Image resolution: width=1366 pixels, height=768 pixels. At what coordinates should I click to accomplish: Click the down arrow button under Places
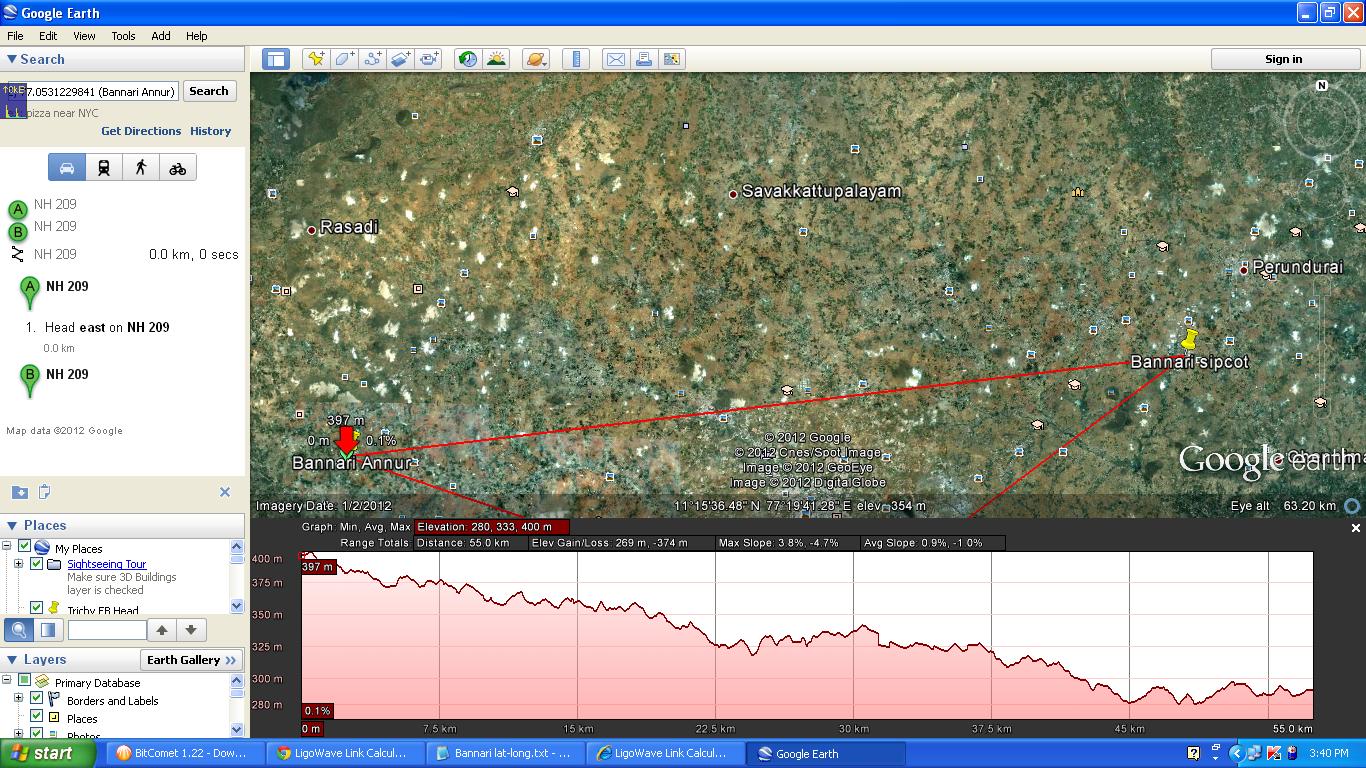click(x=190, y=630)
